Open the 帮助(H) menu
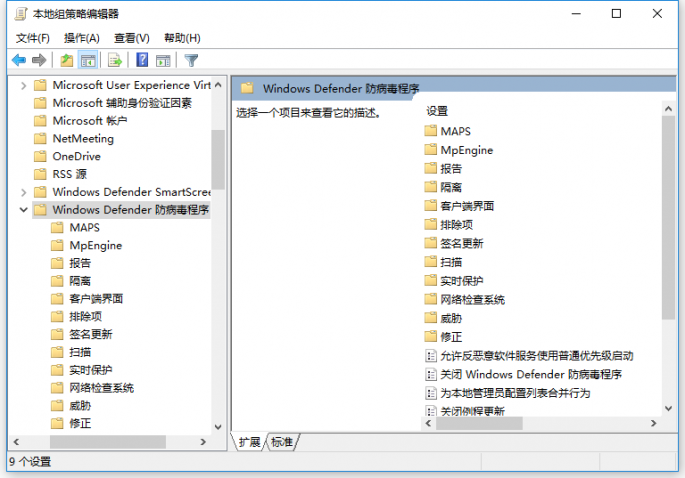 coord(182,38)
